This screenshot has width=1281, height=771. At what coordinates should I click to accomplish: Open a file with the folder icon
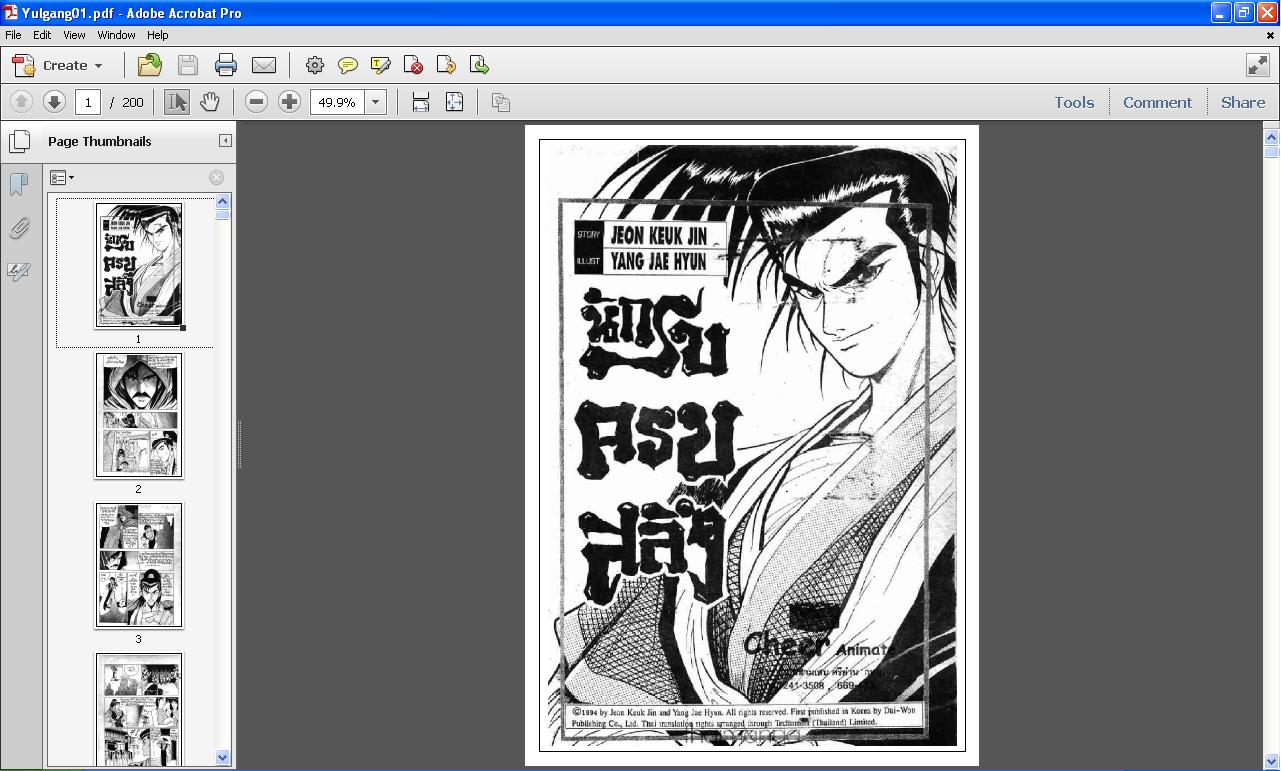point(149,65)
